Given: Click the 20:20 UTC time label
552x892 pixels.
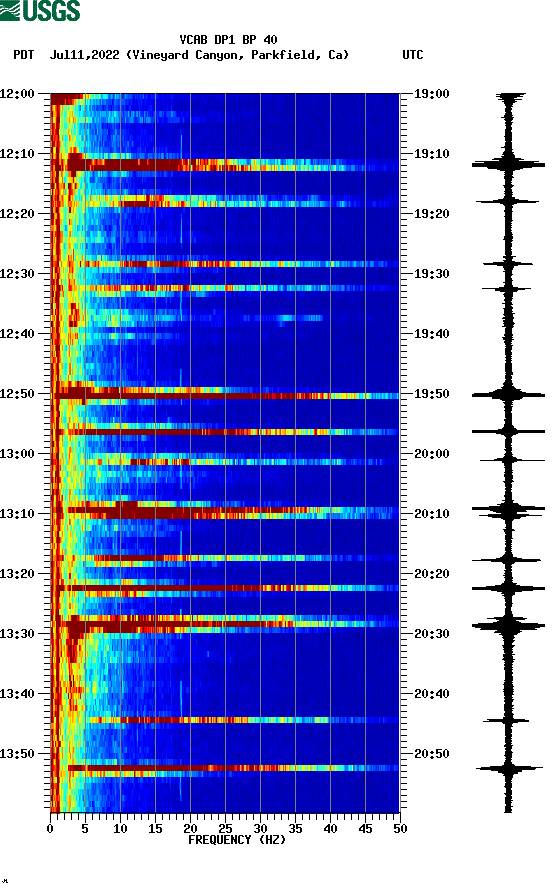Looking at the screenshot, I should point(431,574).
